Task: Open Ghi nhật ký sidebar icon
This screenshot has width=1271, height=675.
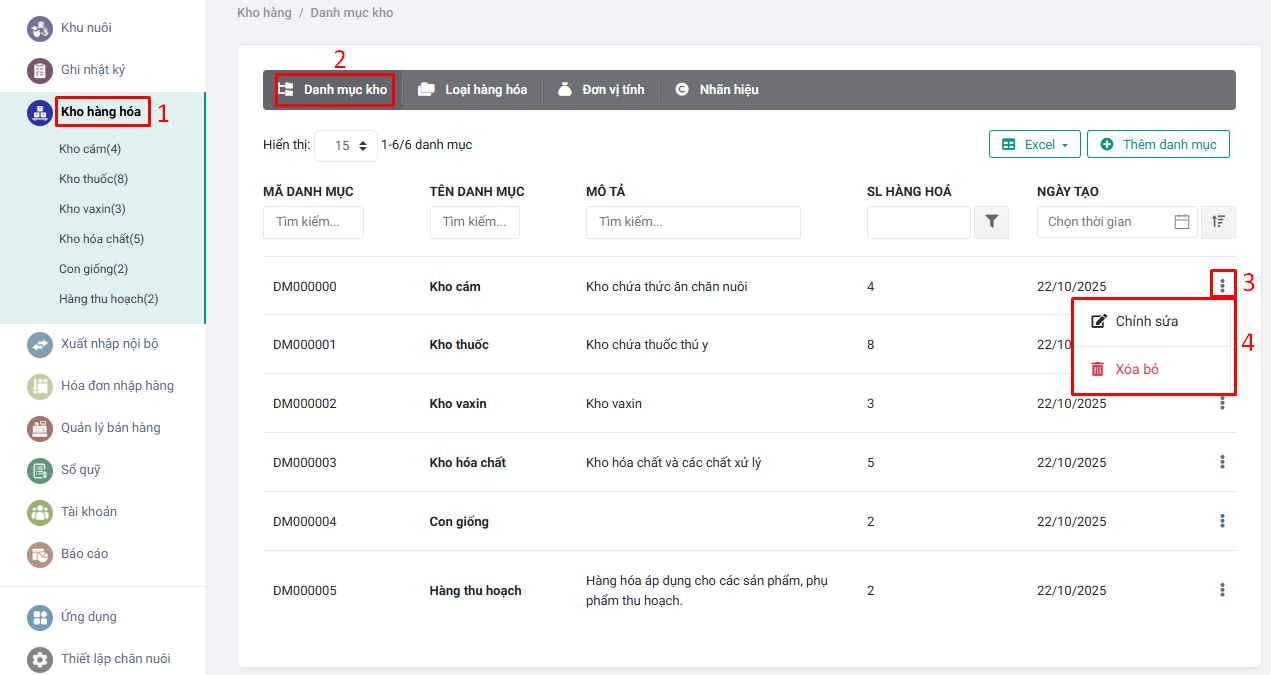Action: pyautogui.click(x=40, y=70)
